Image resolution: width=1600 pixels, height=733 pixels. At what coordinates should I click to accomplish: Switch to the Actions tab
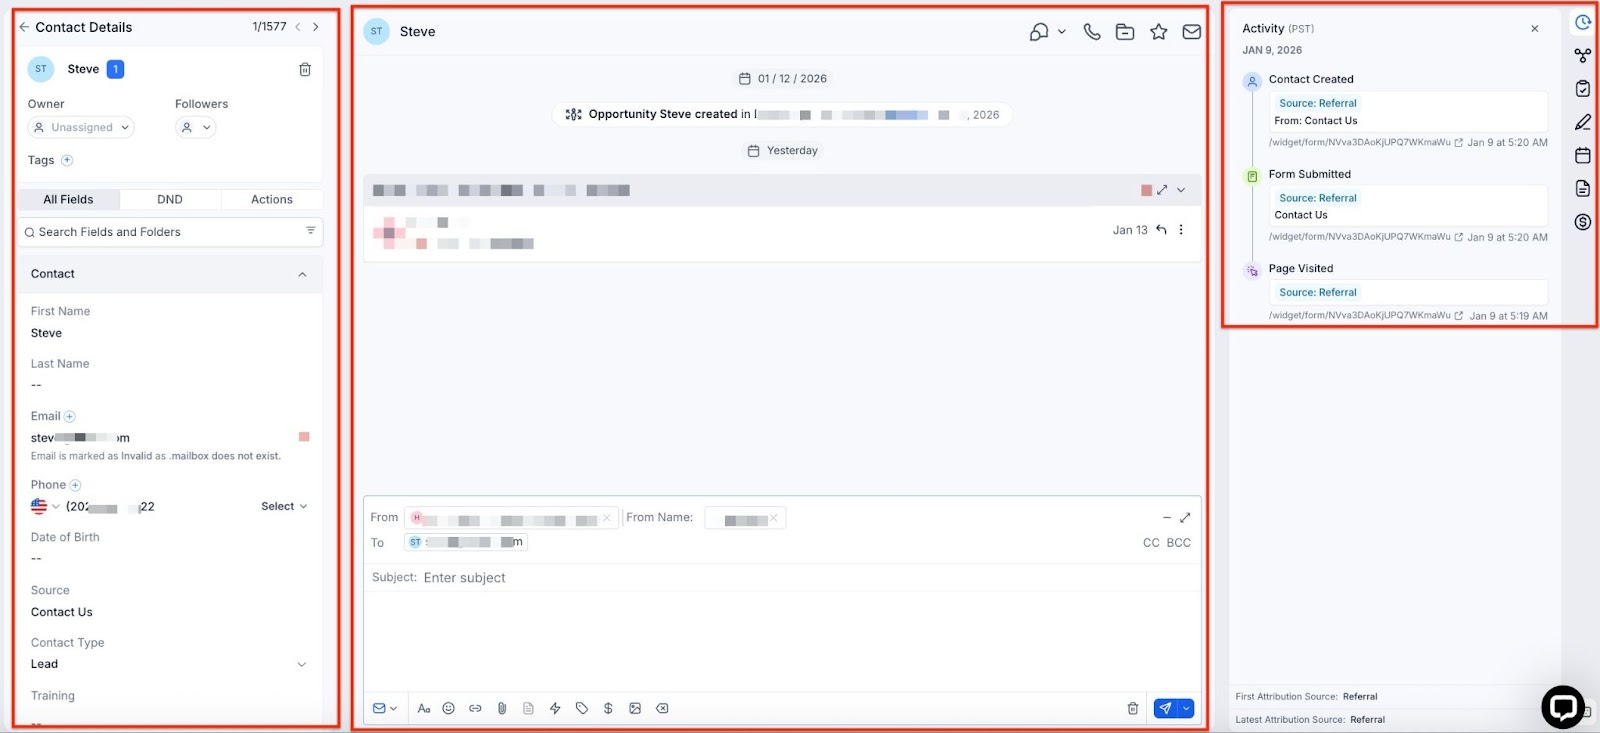pos(272,199)
